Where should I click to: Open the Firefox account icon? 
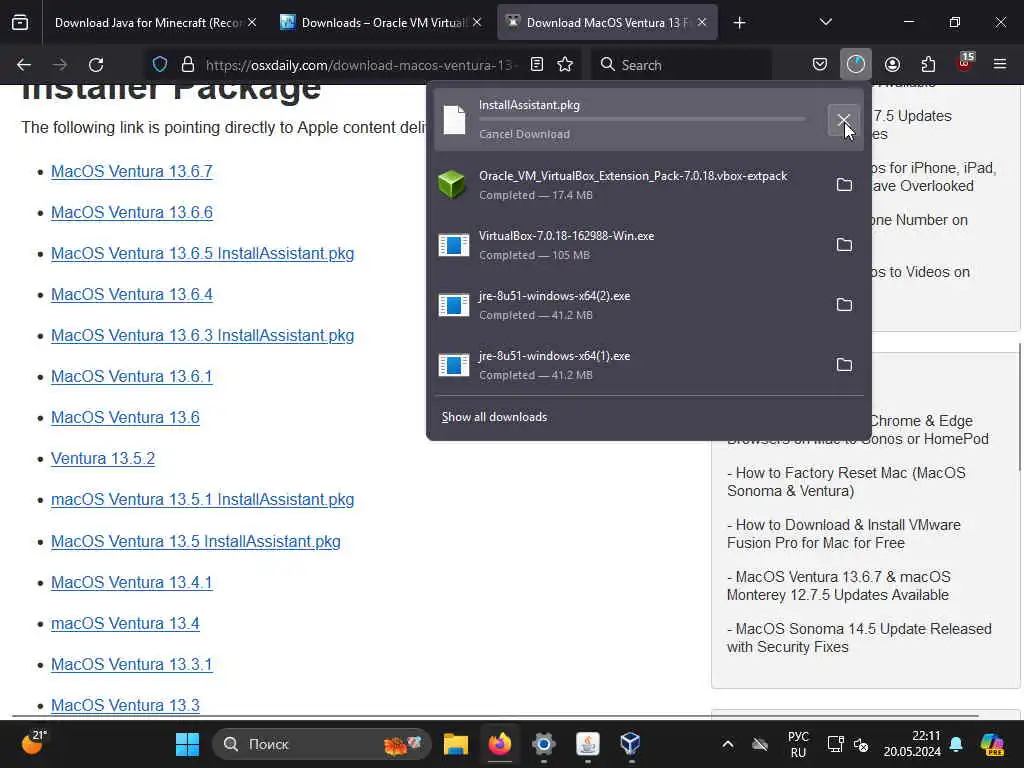click(x=892, y=65)
